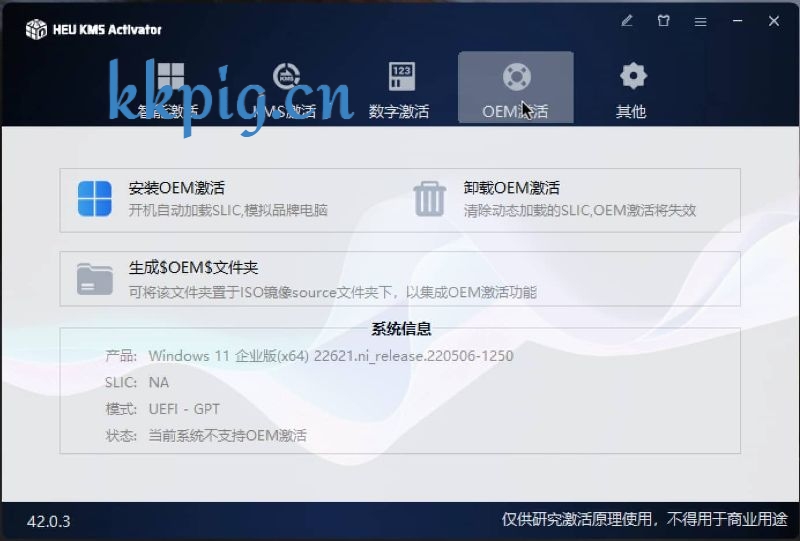Viewport: 800px width, 541px height.
Task: Click 安装OEM激活 button text
Action: tap(177, 188)
